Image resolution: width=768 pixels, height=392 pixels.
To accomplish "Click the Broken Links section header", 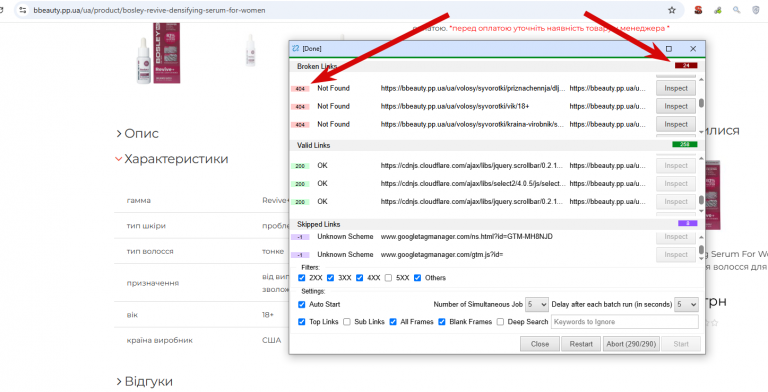I will 316,66.
